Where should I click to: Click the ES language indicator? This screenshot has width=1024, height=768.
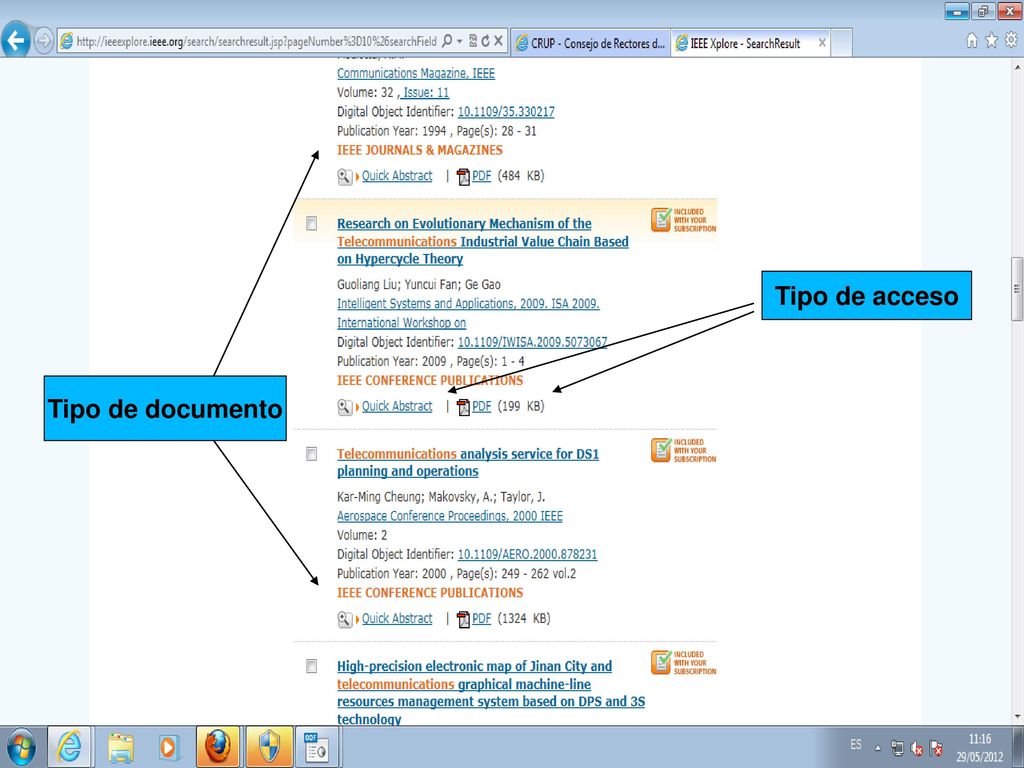856,745
